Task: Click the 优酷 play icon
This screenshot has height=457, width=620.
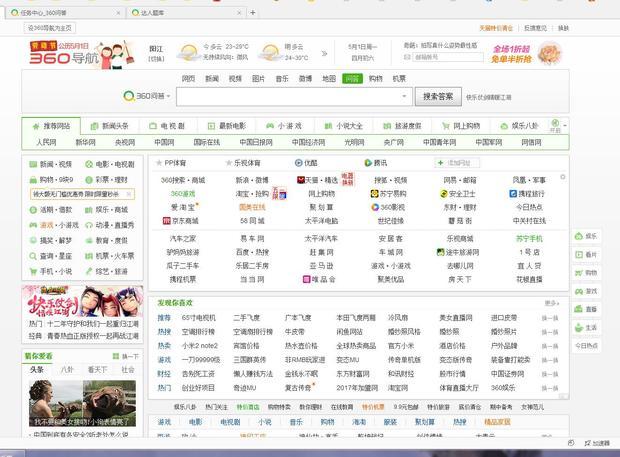Action: 299,162
